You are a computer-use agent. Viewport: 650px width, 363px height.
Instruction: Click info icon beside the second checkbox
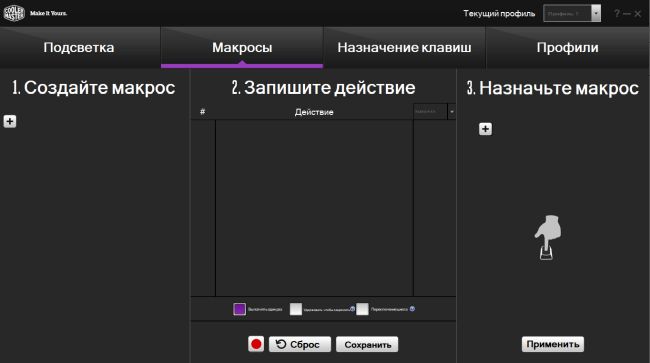[352, 309]
